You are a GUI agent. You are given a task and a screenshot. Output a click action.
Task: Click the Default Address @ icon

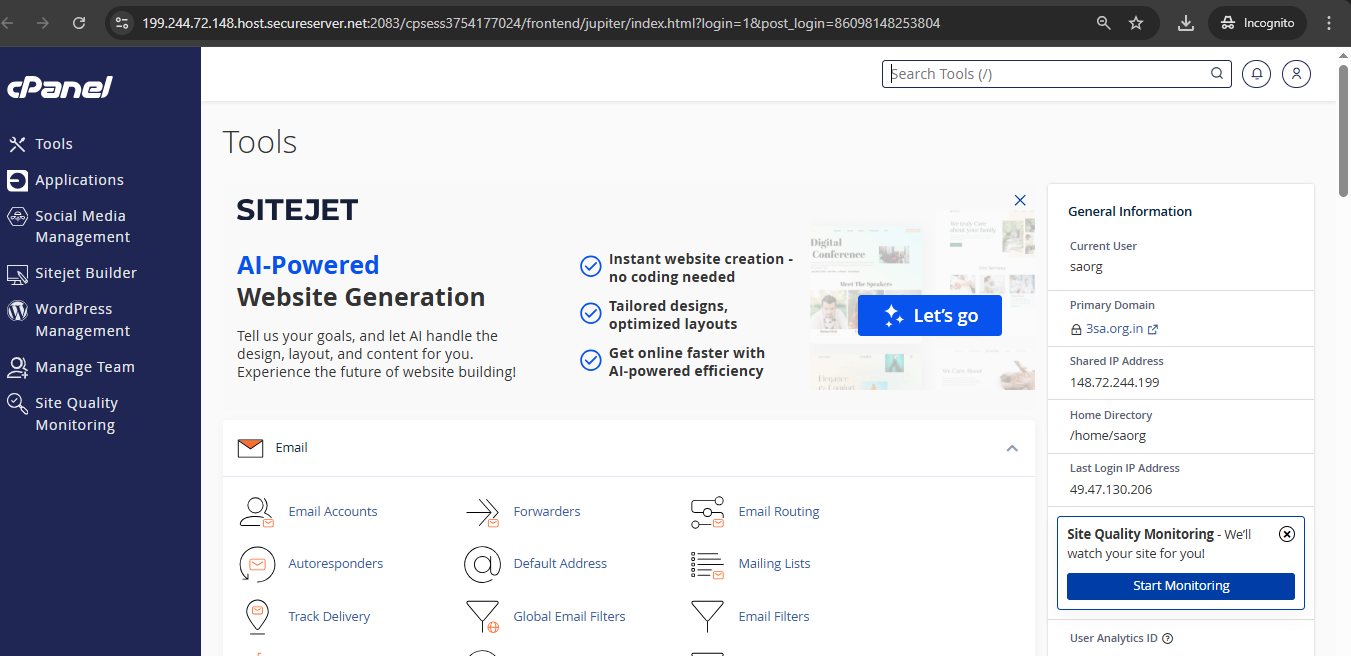(482, 564)
